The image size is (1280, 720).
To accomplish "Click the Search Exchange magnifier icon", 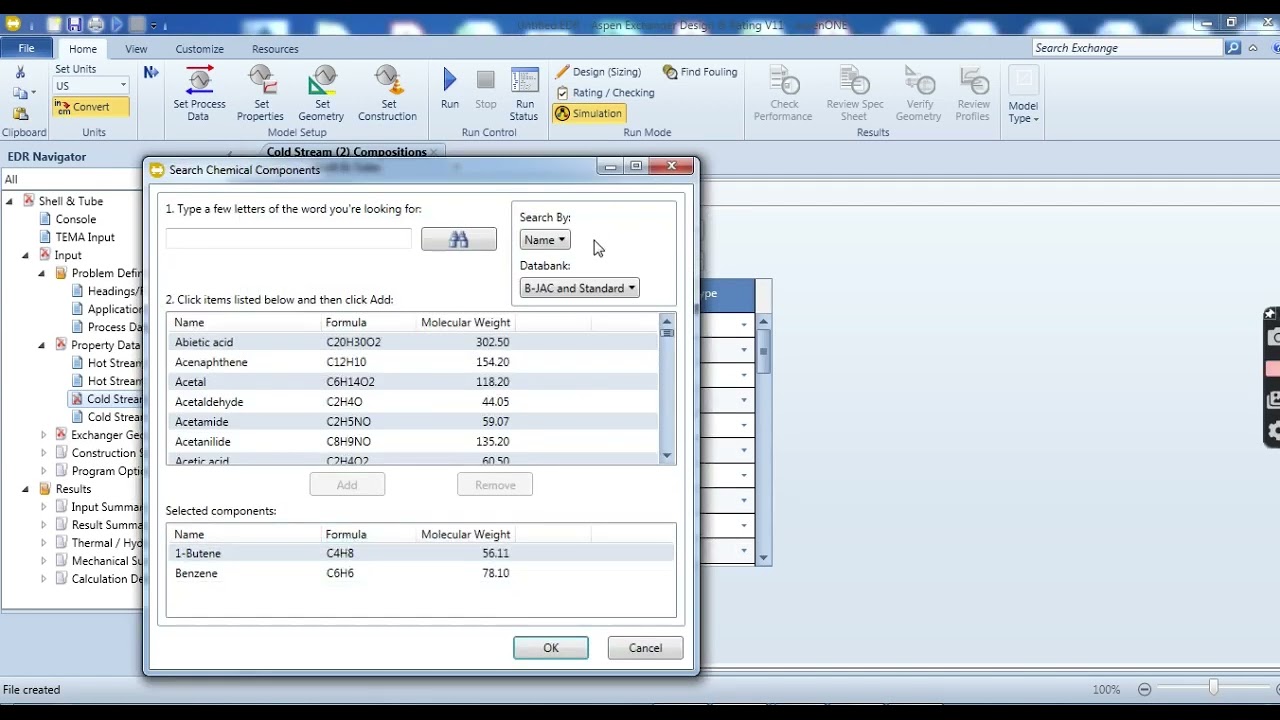I will (1234, 48).
